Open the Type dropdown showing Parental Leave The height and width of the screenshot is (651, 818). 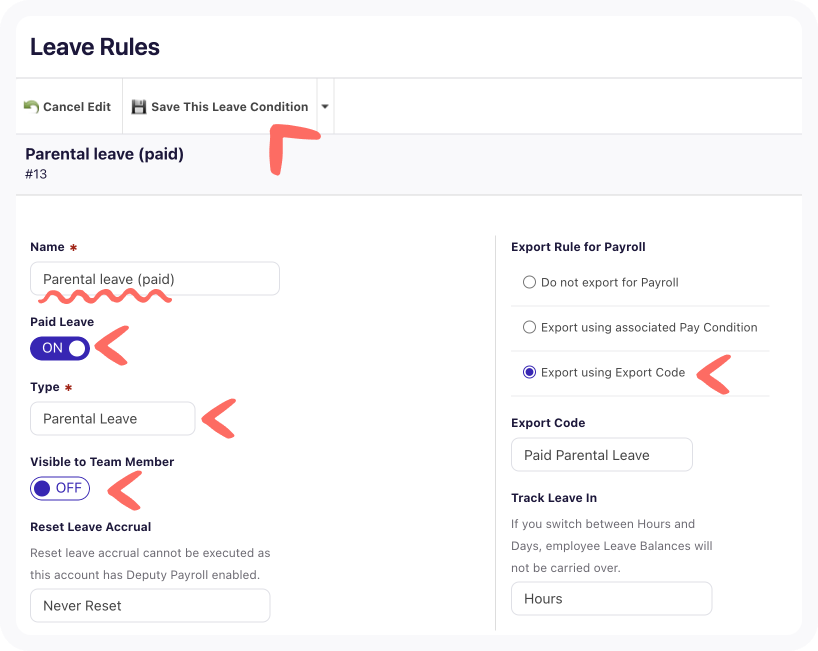113,418
